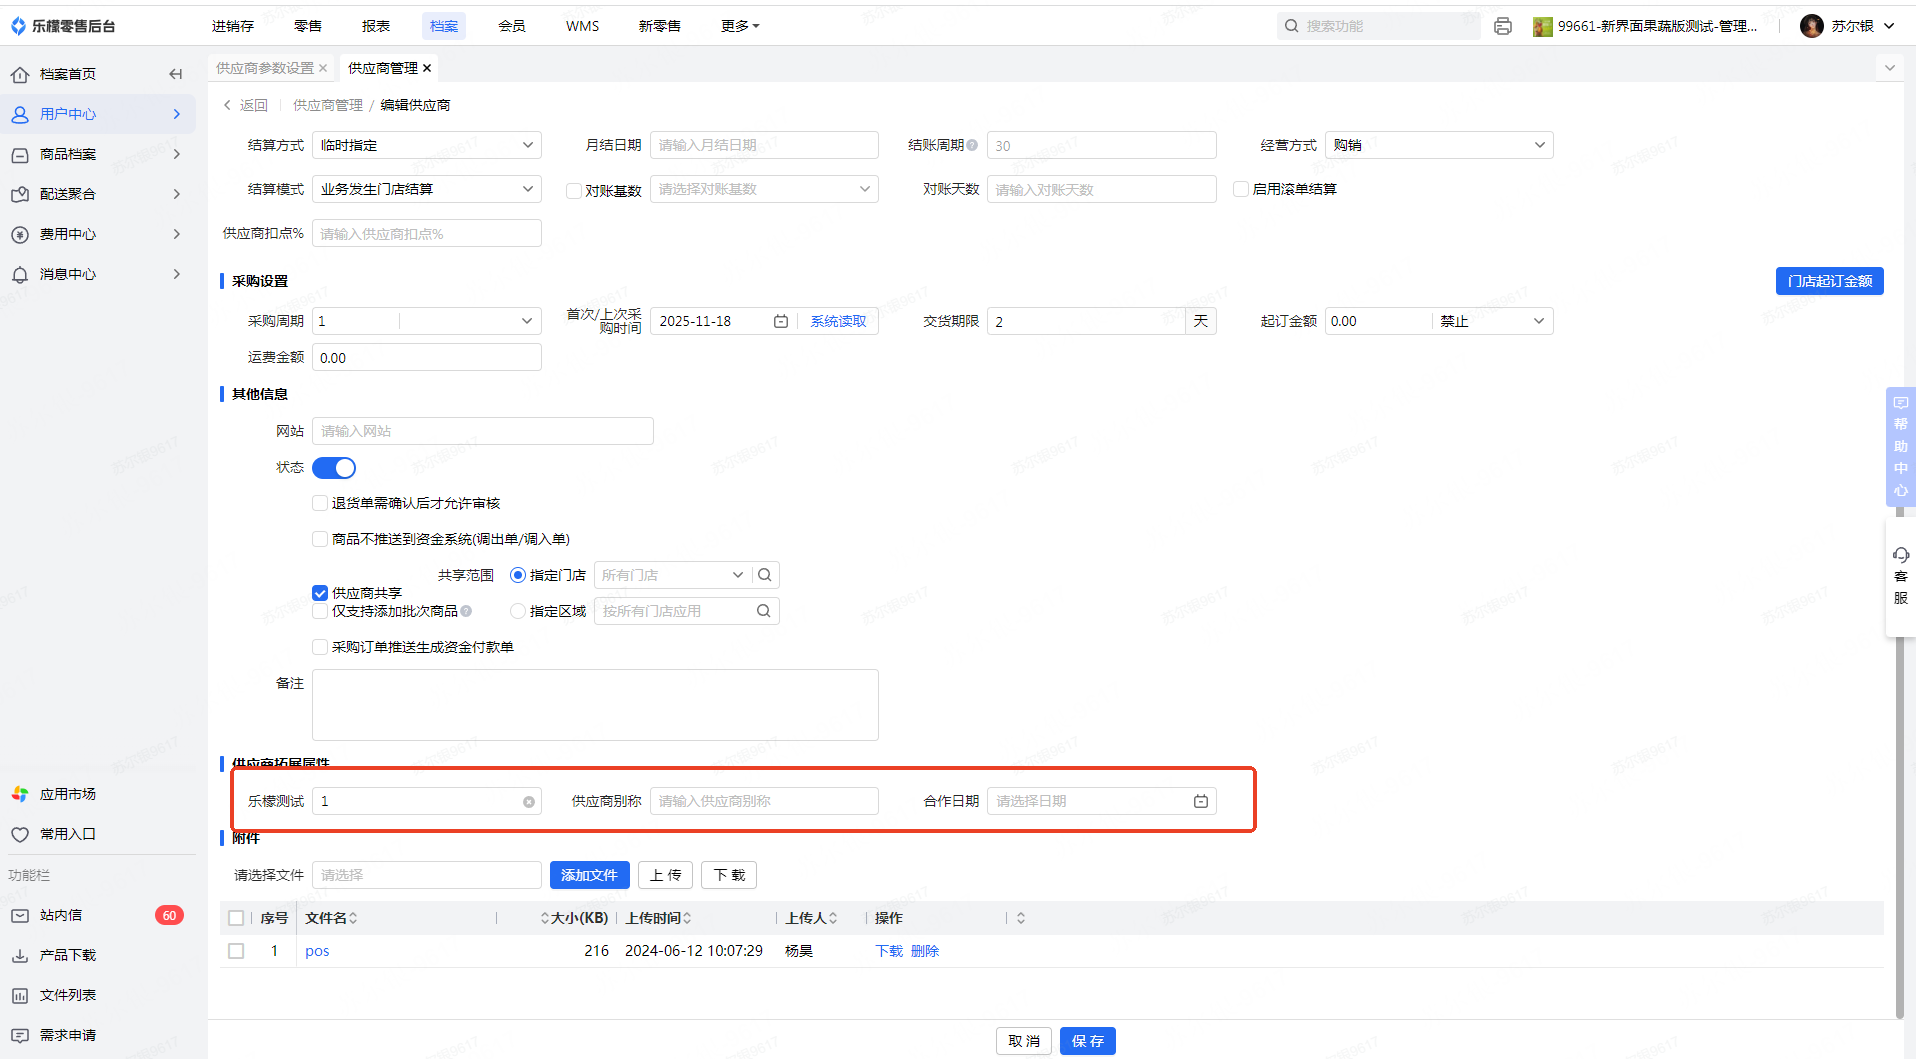The width and height of the screenshot is (1916, 1059).
Task: Open the 结算方式 dropdown
Action: click(x=427, y=145)
